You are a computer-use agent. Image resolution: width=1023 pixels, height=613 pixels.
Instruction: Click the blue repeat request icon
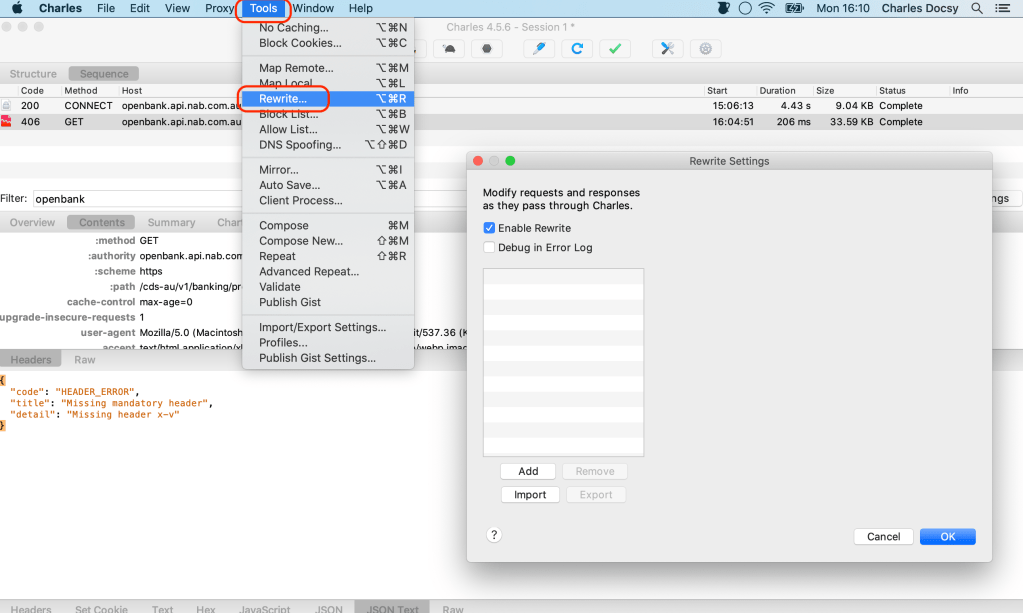(x=577, y=48)
